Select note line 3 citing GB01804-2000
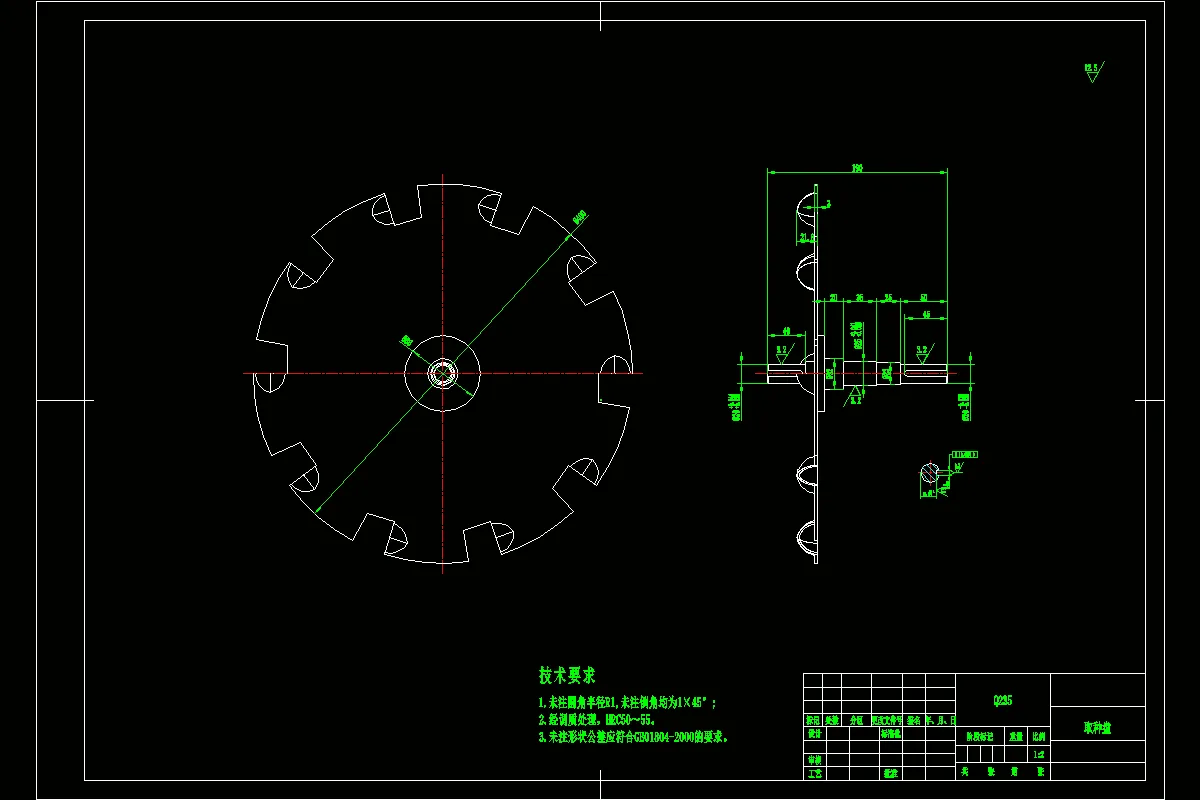Viewport: 1200px width, 800px height. (x=633, y=737)
